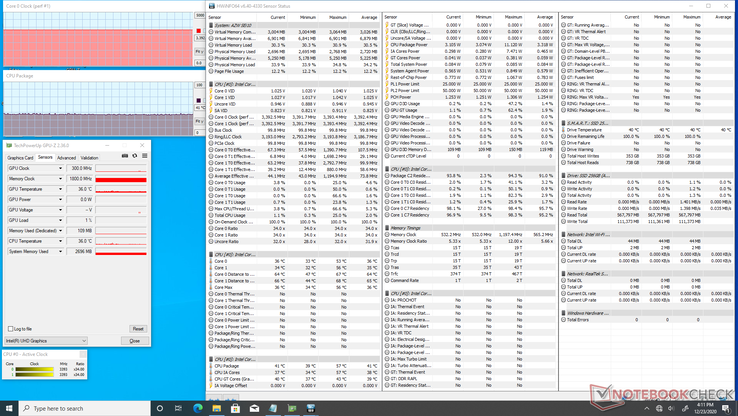The width and height of the screenshot is (738, 416).
Task: Click thermometer icon beside CPU Package temperature
Action: point(211,366)
